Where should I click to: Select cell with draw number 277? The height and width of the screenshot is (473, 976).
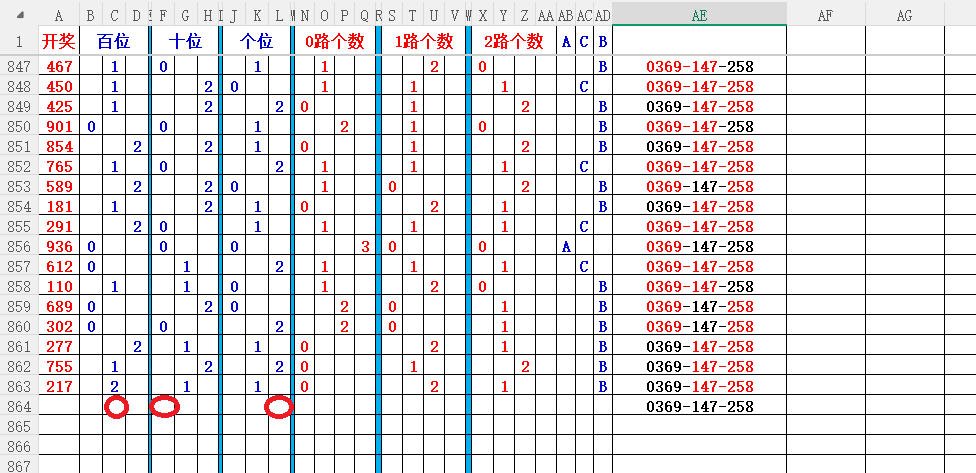pyautogui.click(x=59, y=347)
